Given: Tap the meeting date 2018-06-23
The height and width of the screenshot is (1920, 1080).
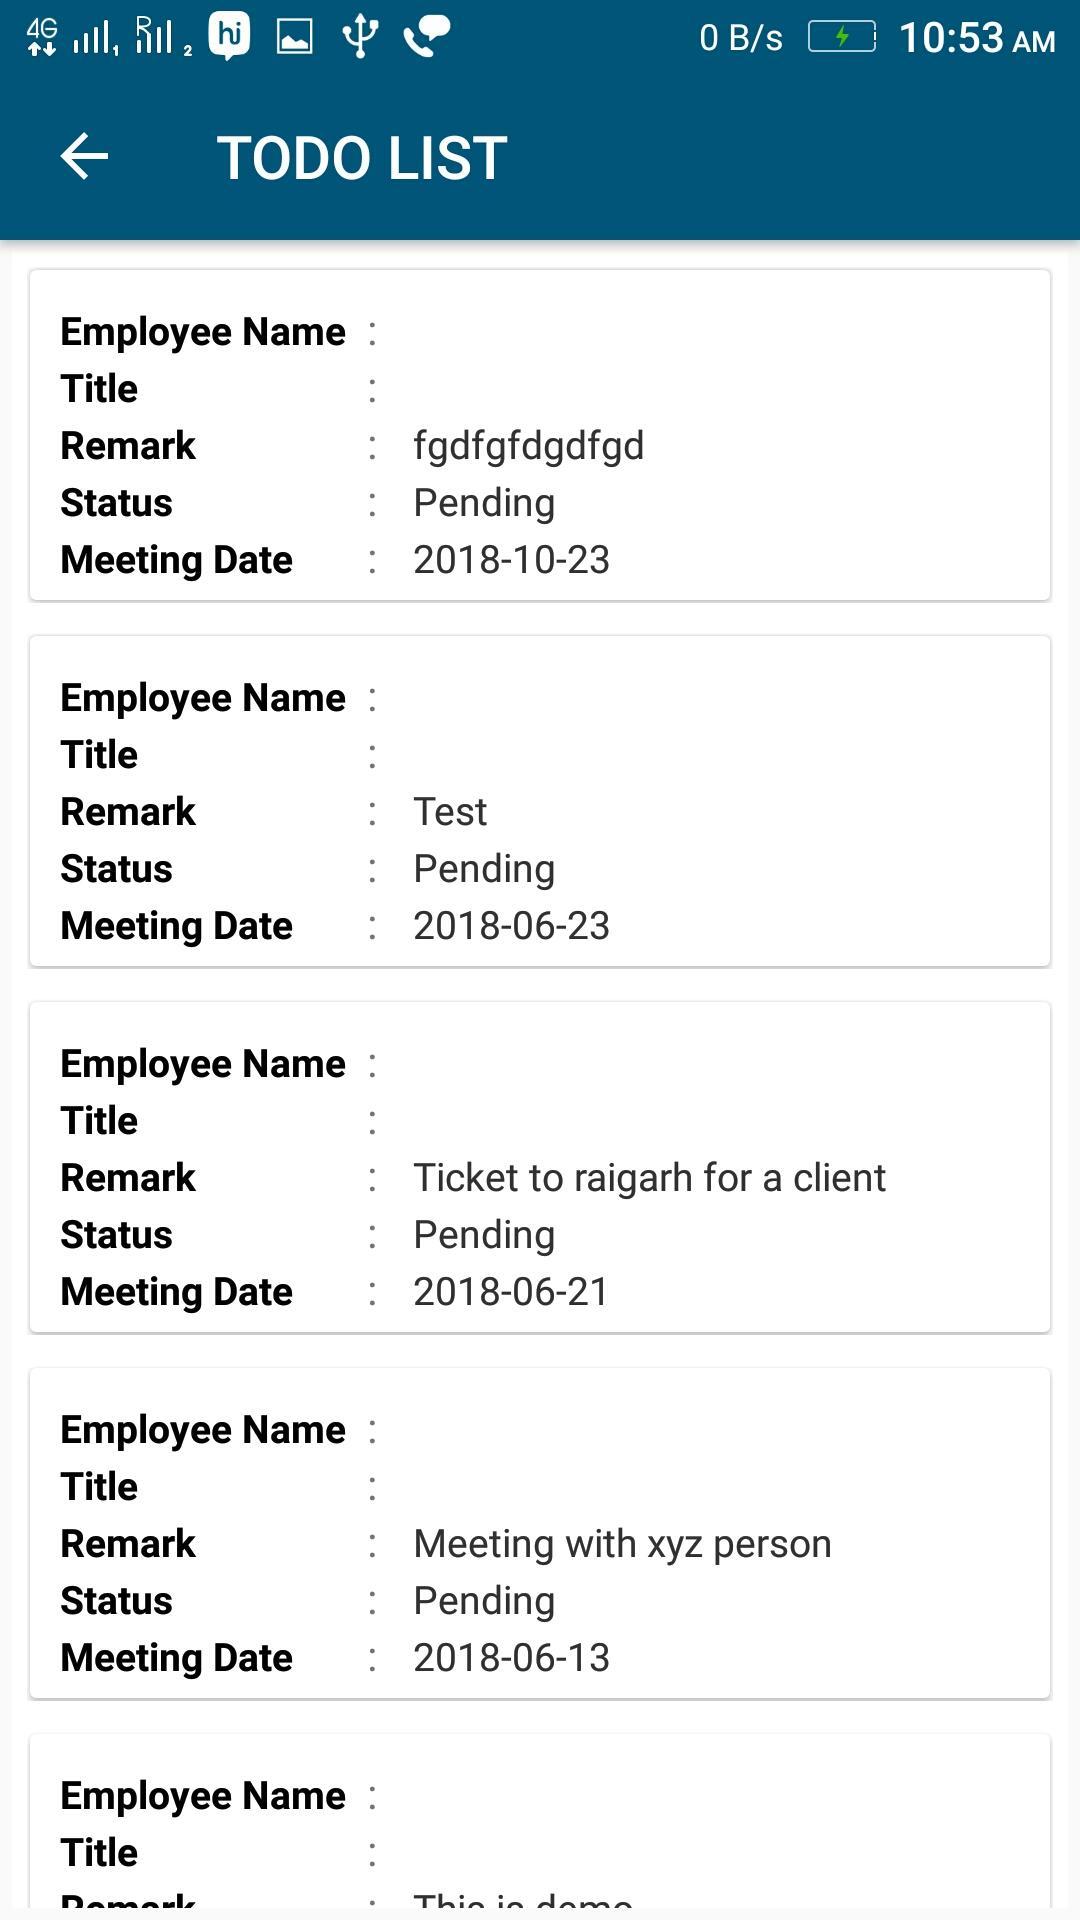Looking at the screenshot, I should (x=511, y=926).
